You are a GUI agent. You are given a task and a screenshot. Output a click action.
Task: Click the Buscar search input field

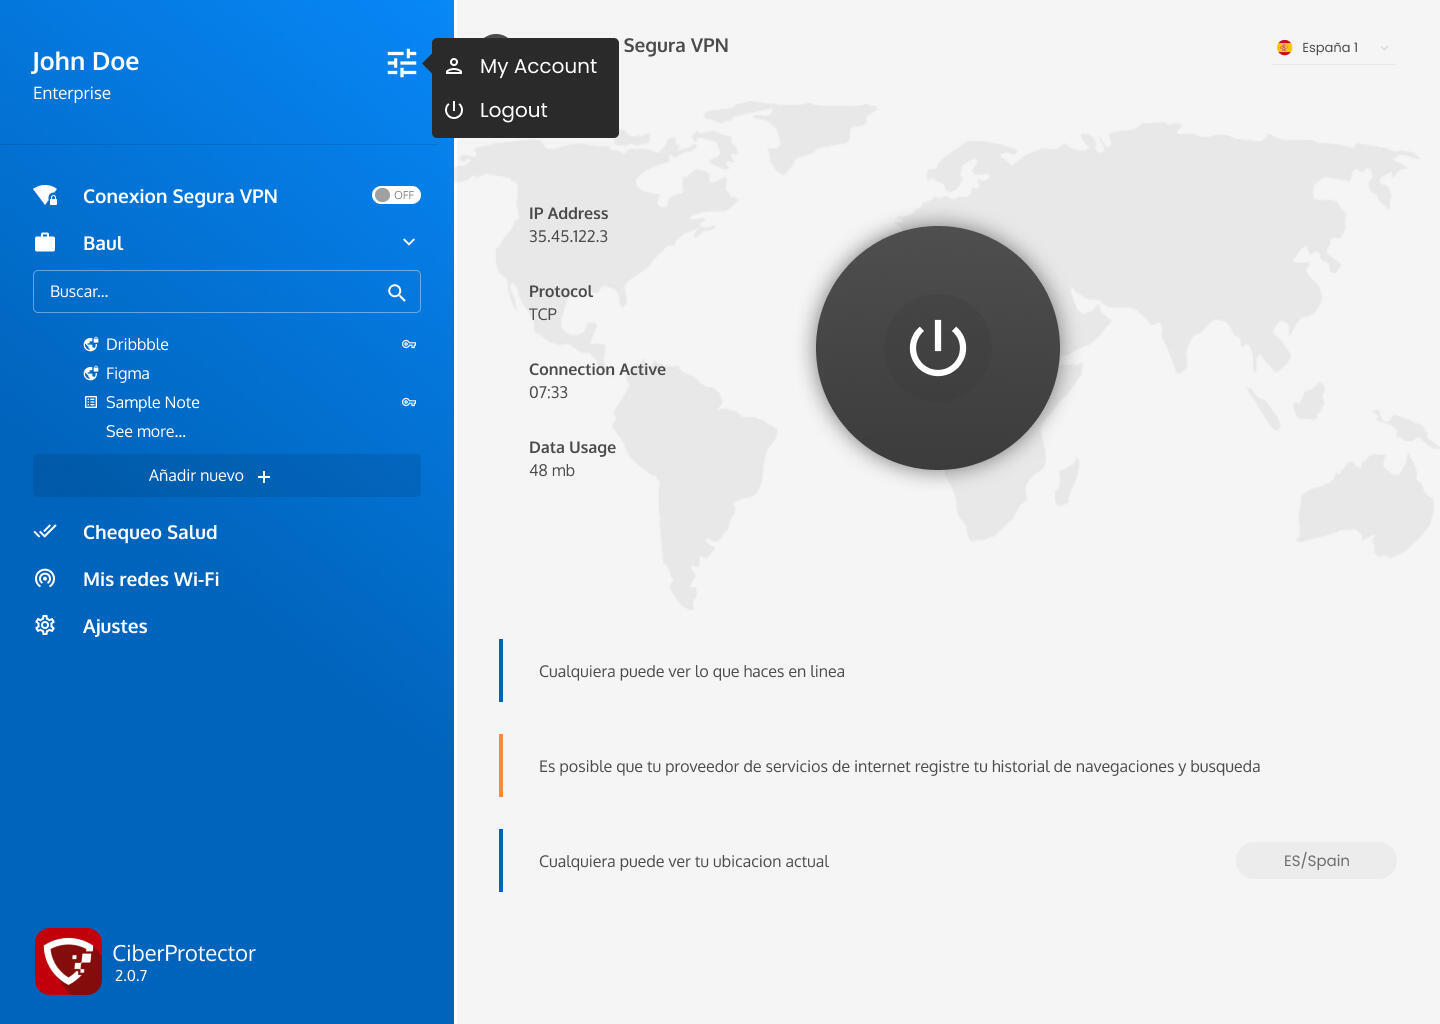210,292
